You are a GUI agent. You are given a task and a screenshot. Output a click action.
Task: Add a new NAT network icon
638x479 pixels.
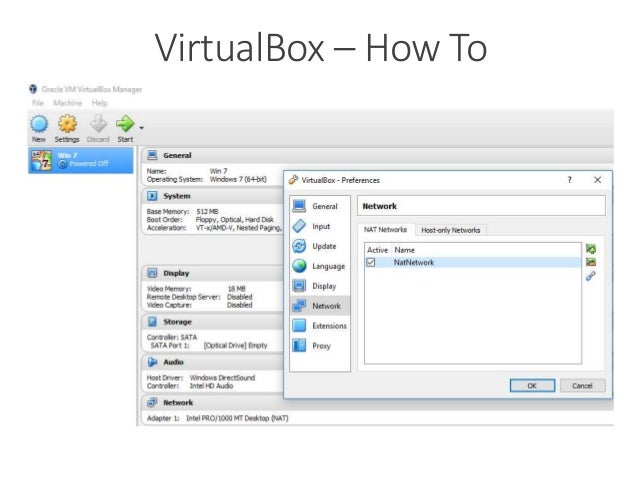click(x=591, y=248)
